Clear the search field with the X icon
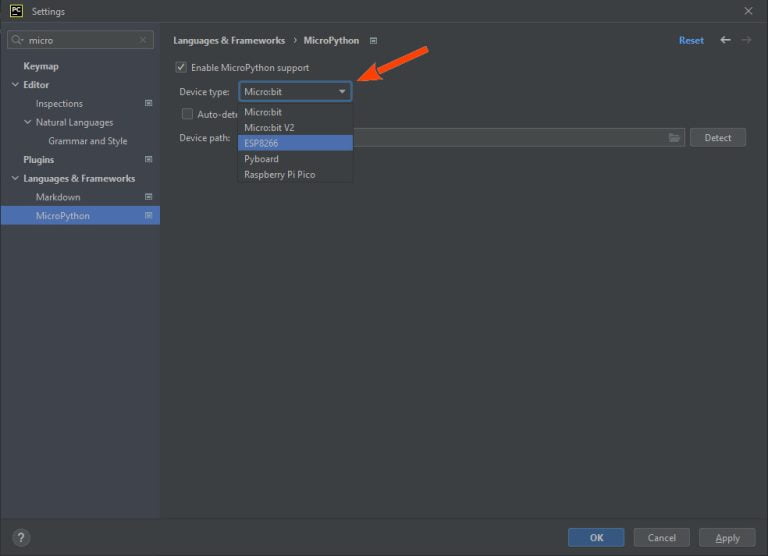The image size is (768, 556). point(144,41)
